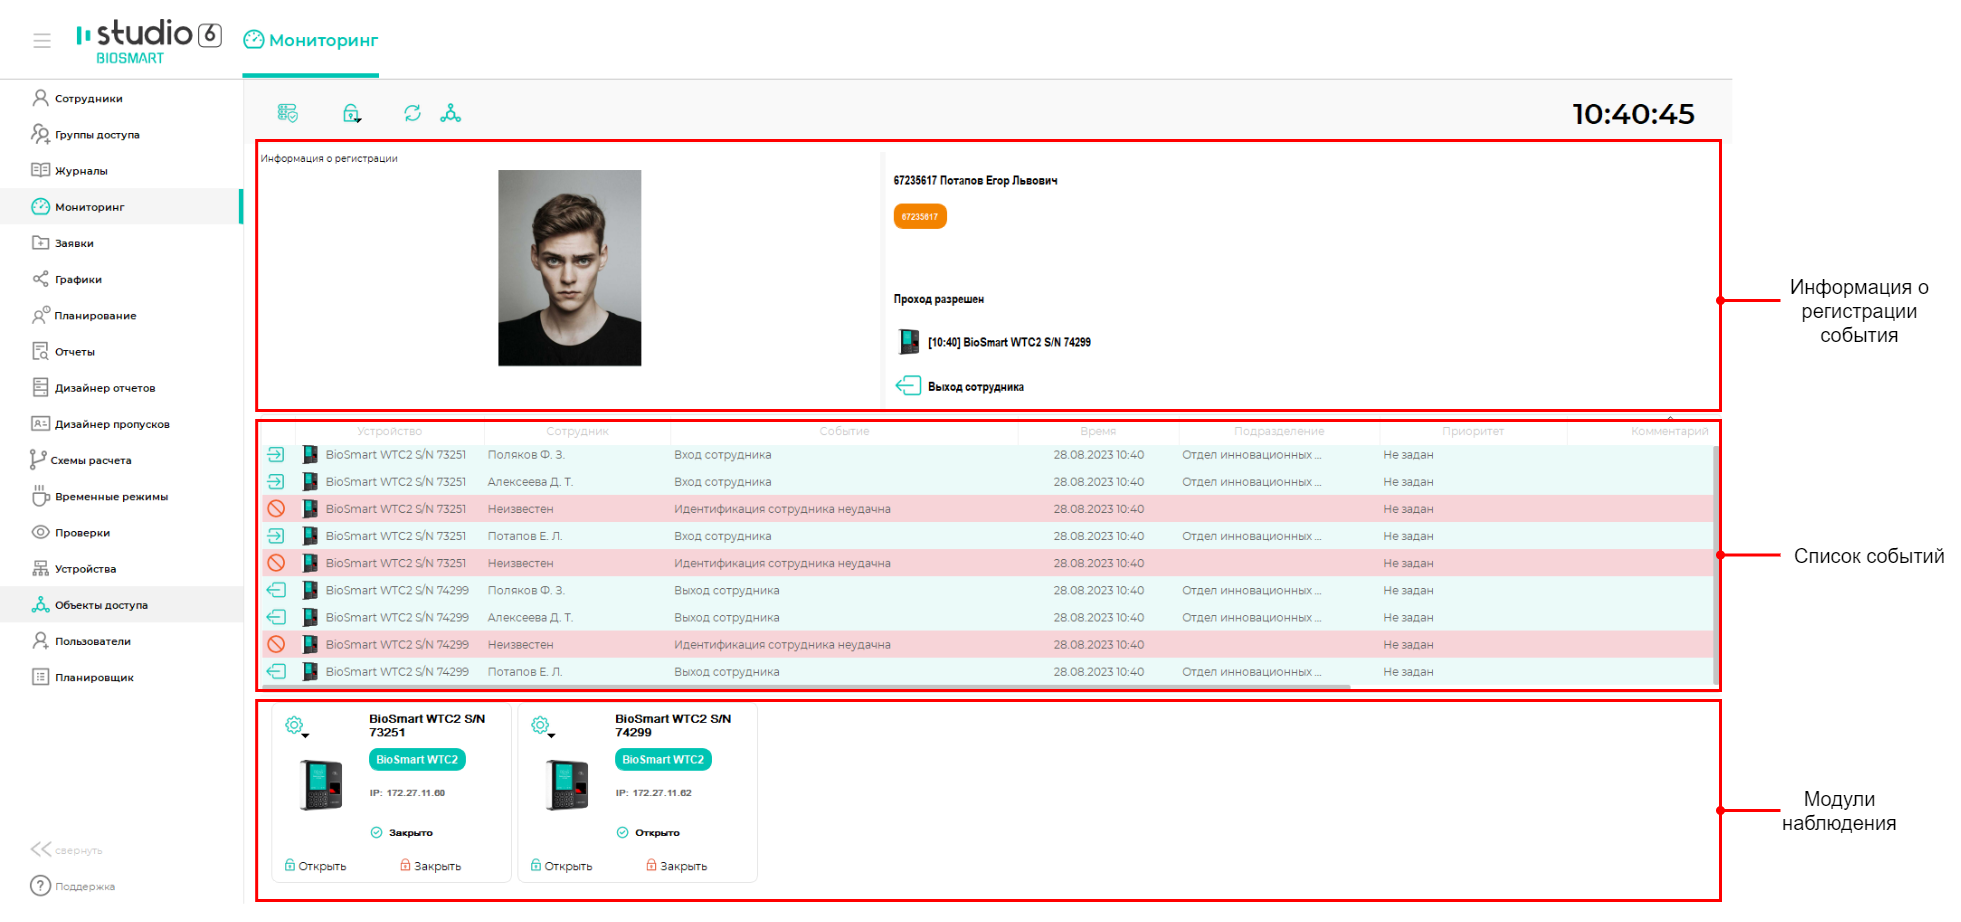Click the server protection toolbar icon

click(288, 113)
